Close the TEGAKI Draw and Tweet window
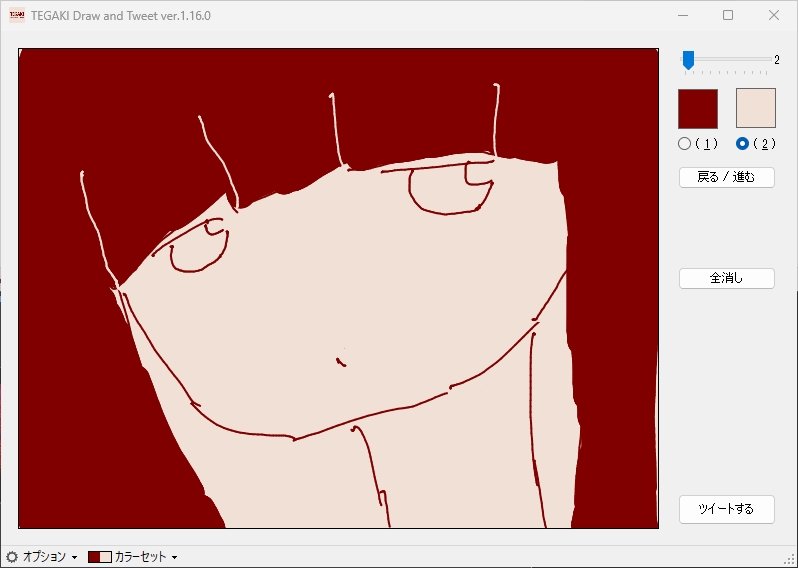Viewport: 798px width, 568px height. coord(773,16)
